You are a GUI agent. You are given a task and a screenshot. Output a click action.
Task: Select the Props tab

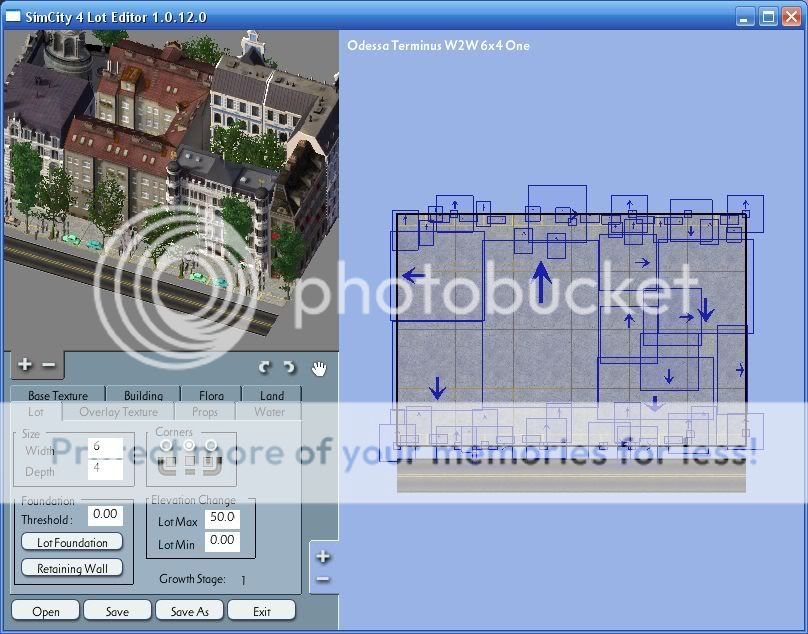tap(205, 412)
